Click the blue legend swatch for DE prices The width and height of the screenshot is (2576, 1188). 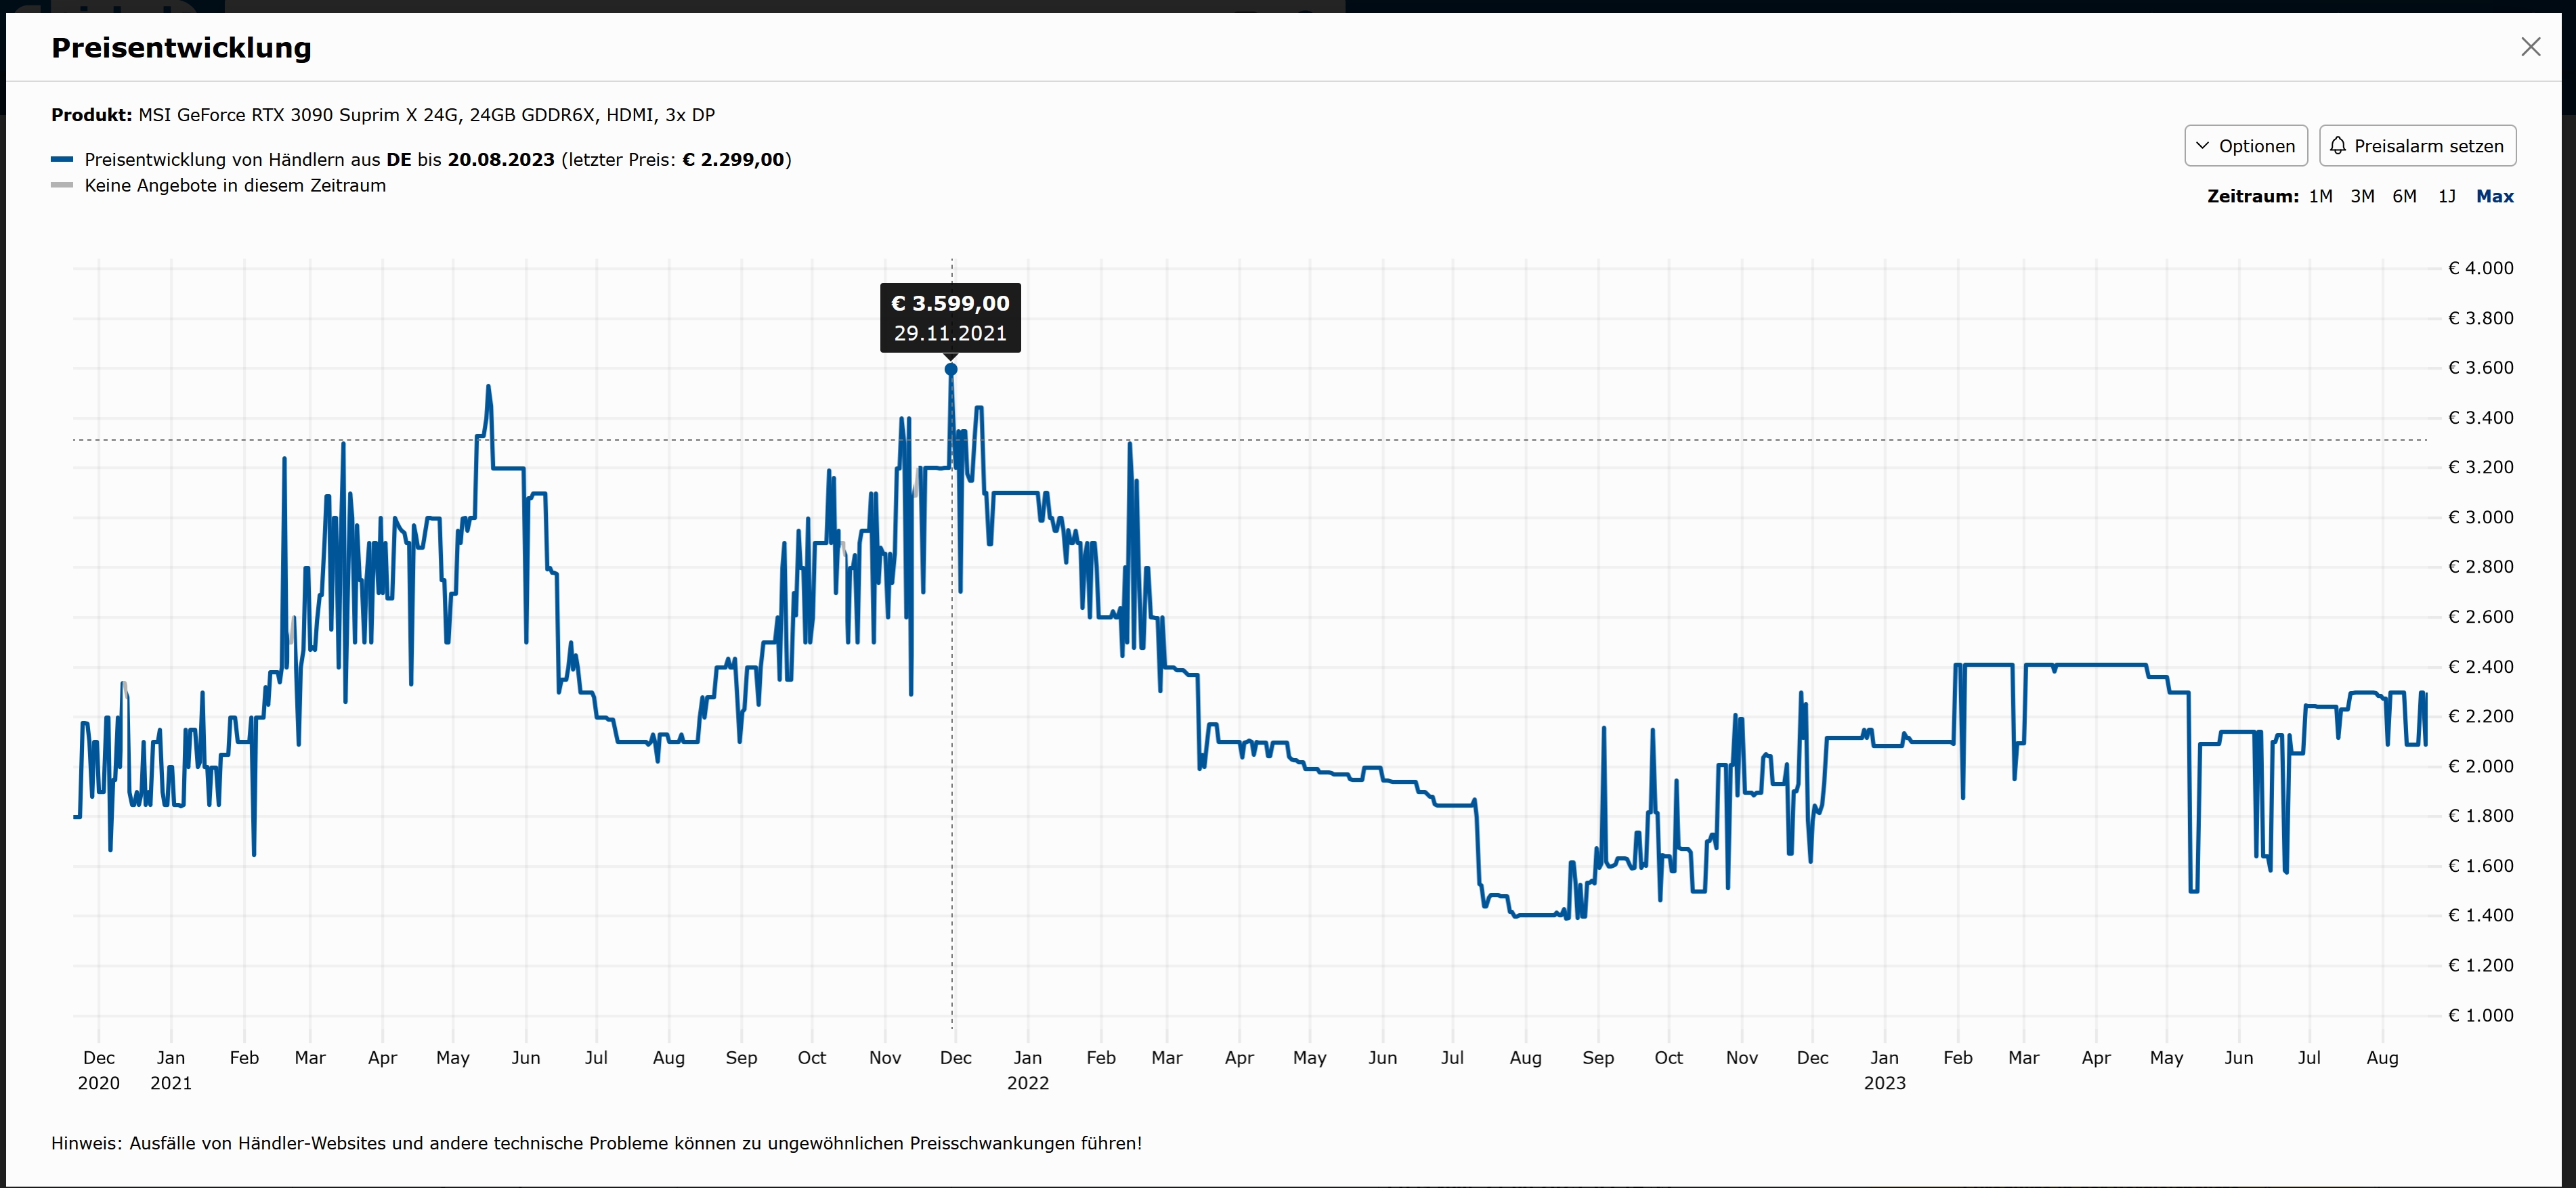click(x=62, y=159)
